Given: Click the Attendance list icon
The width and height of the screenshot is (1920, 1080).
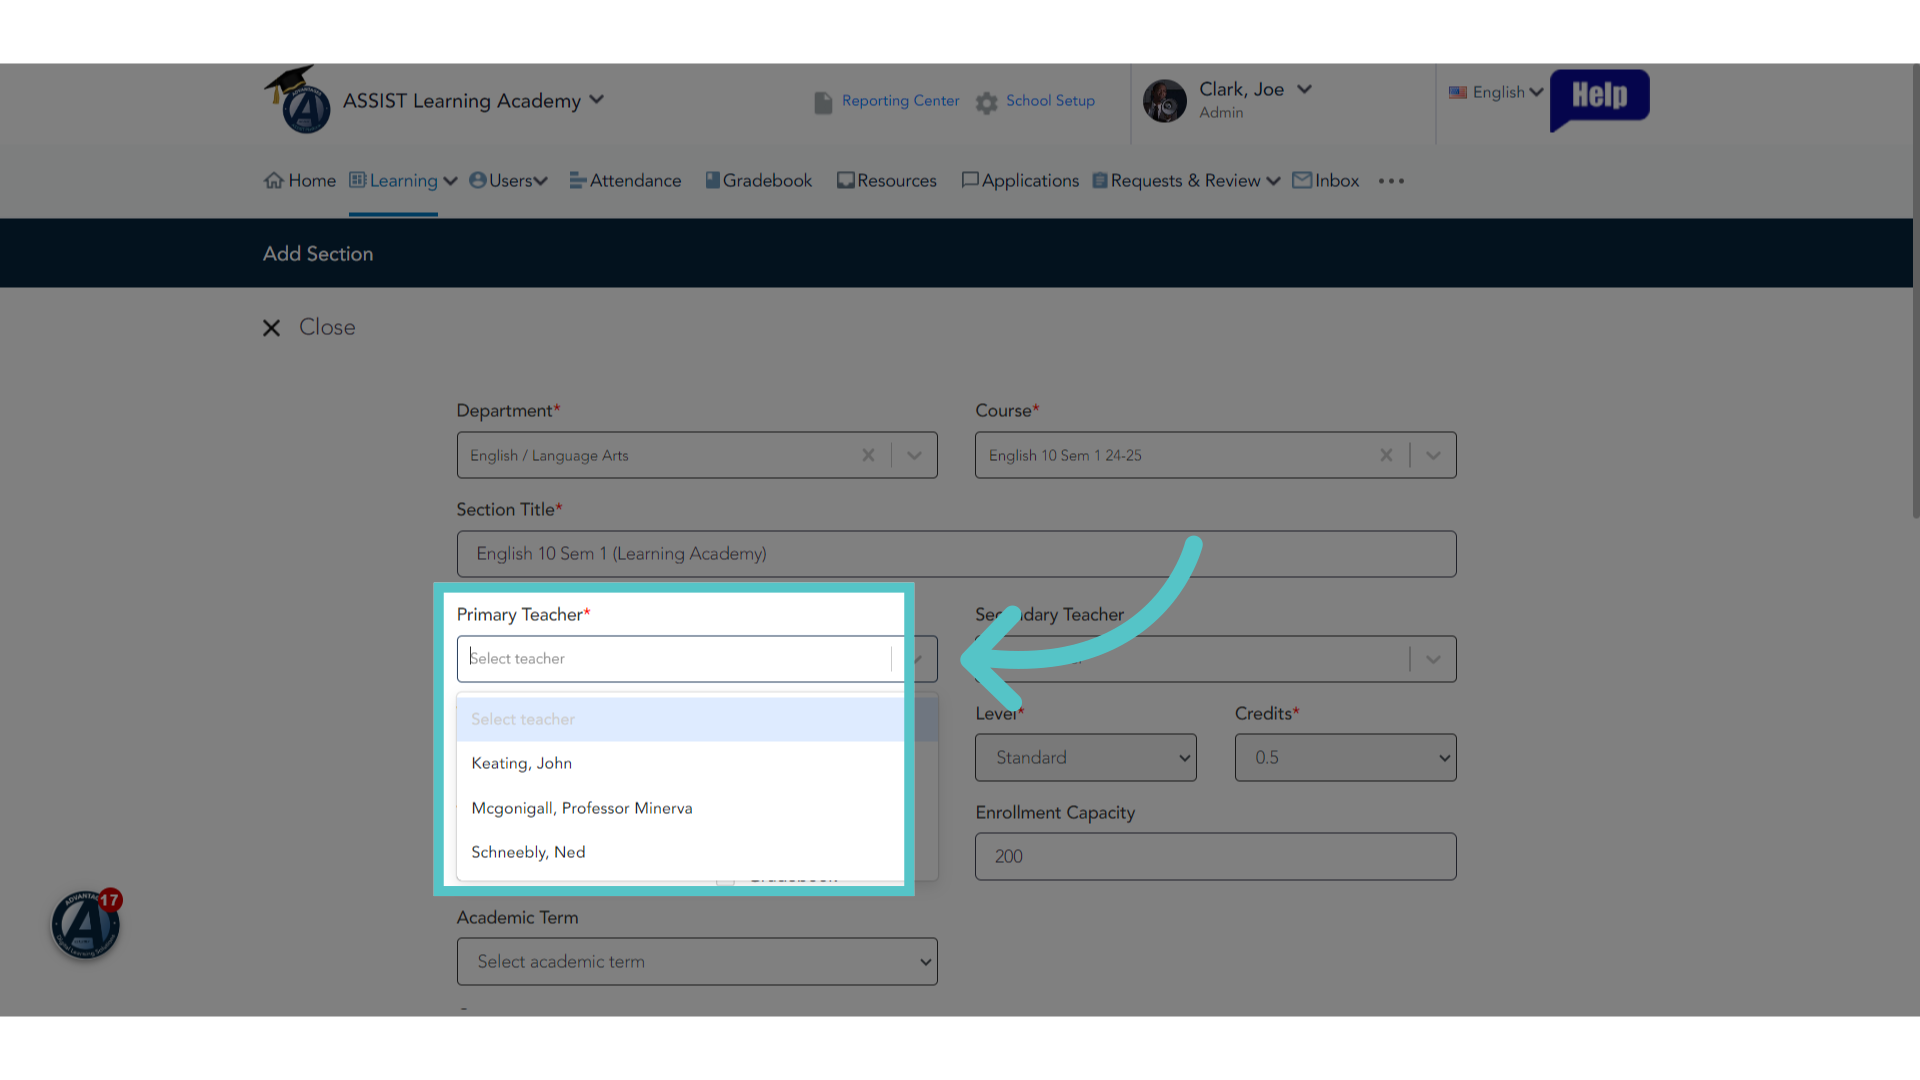Looking at the screenshot, I should point(578,180).
